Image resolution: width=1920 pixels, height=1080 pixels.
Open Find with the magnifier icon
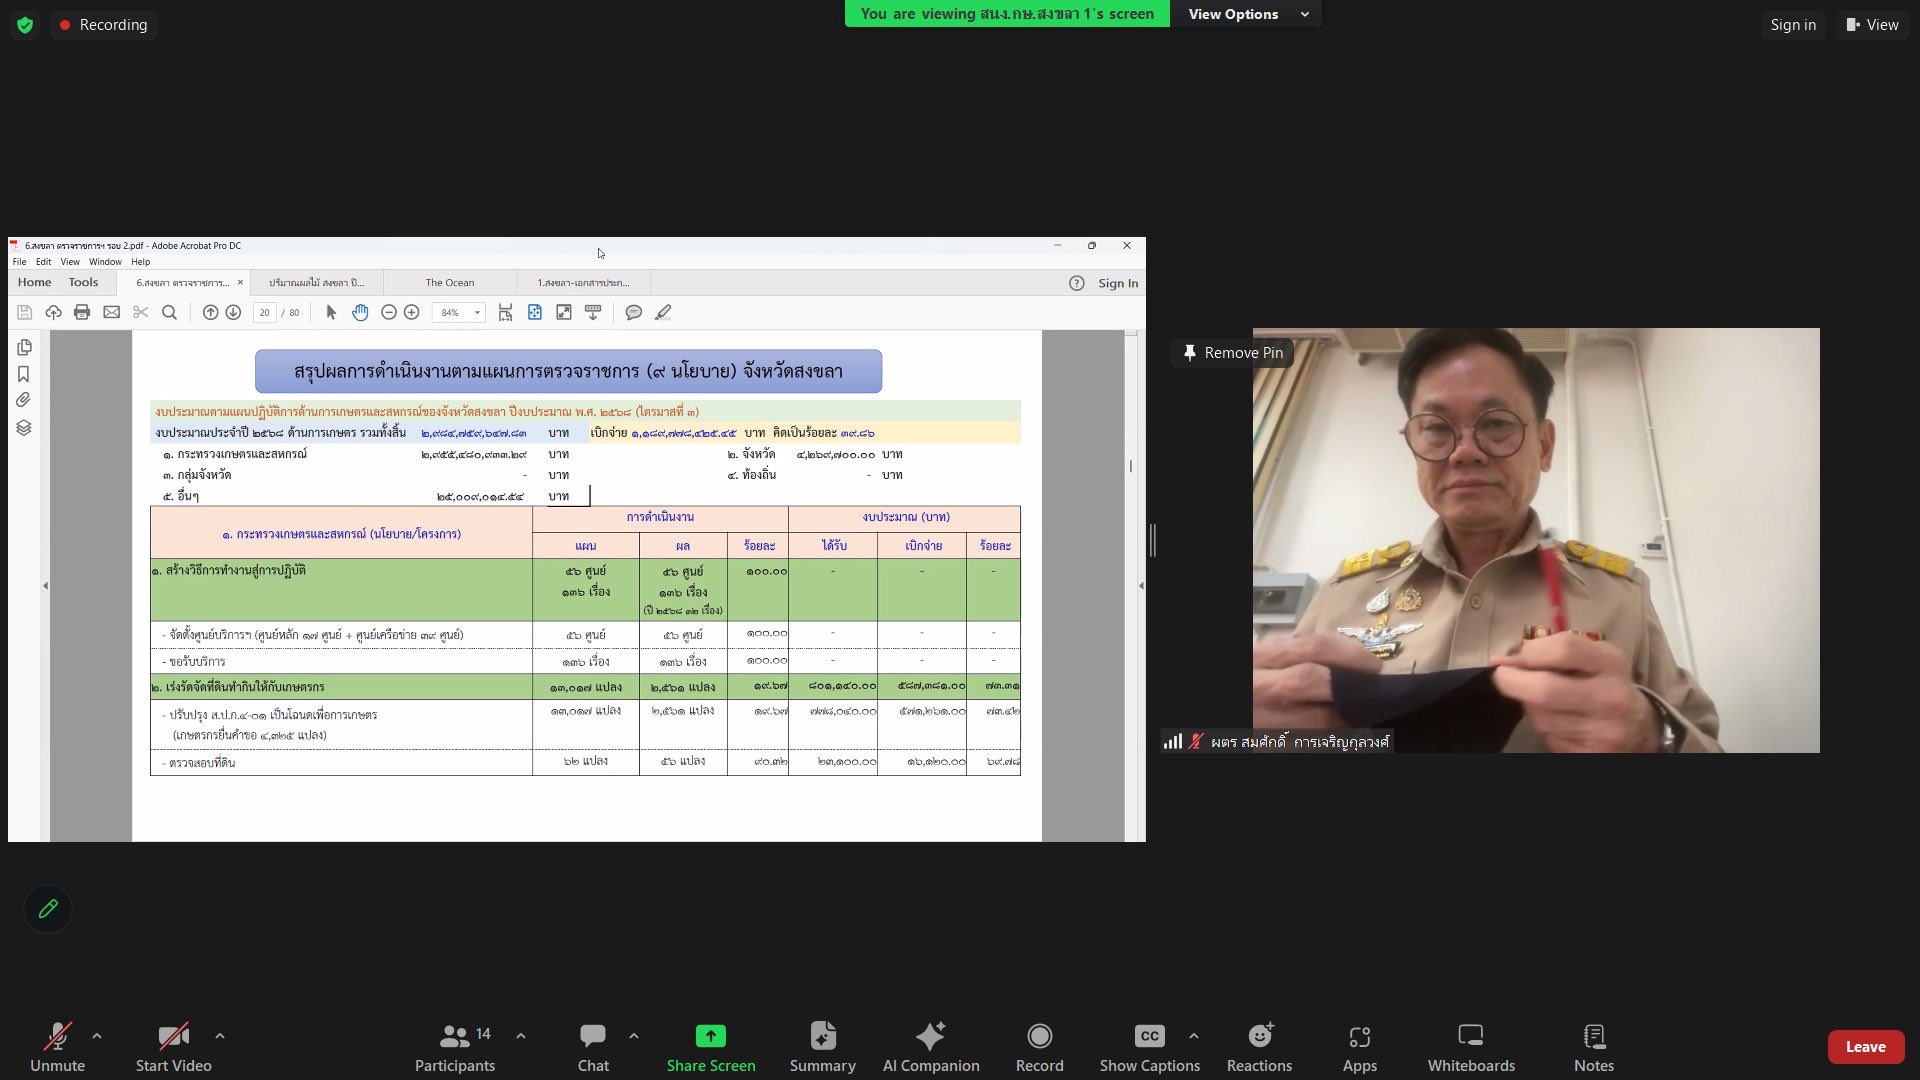click(169, 313)
